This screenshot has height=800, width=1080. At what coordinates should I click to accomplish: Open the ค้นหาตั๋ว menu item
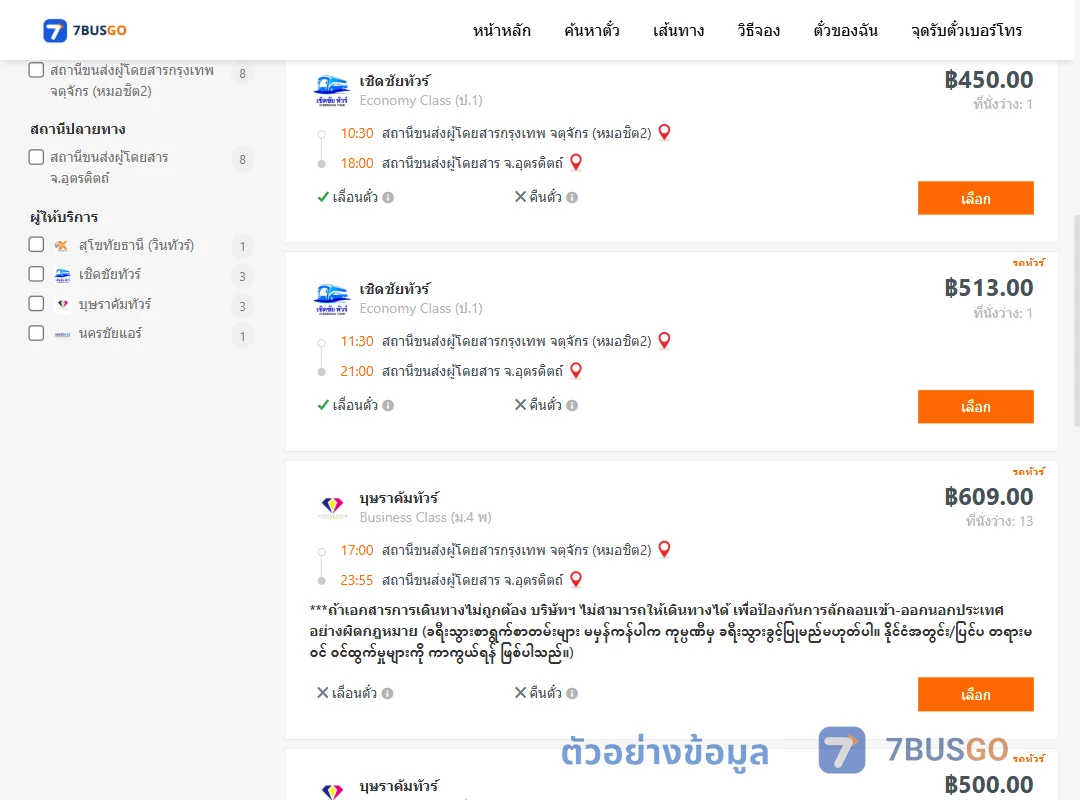592,30
